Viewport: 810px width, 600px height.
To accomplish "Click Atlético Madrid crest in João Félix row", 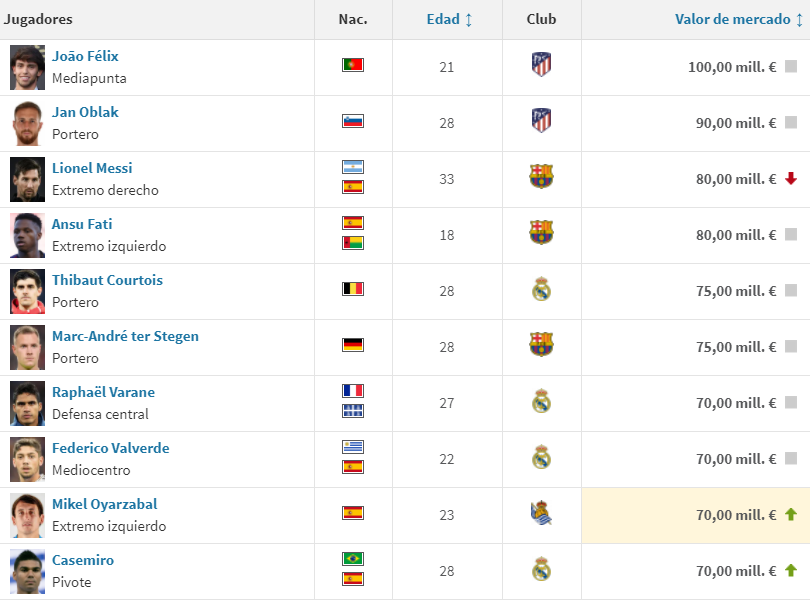I will point(541,66).
